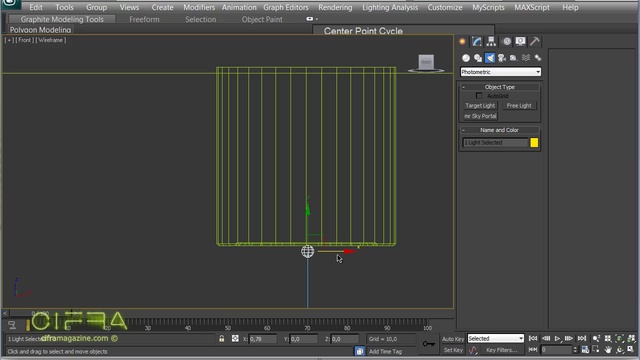Toggle Key Mode button

pyautogui.click(x=533, y=350)
